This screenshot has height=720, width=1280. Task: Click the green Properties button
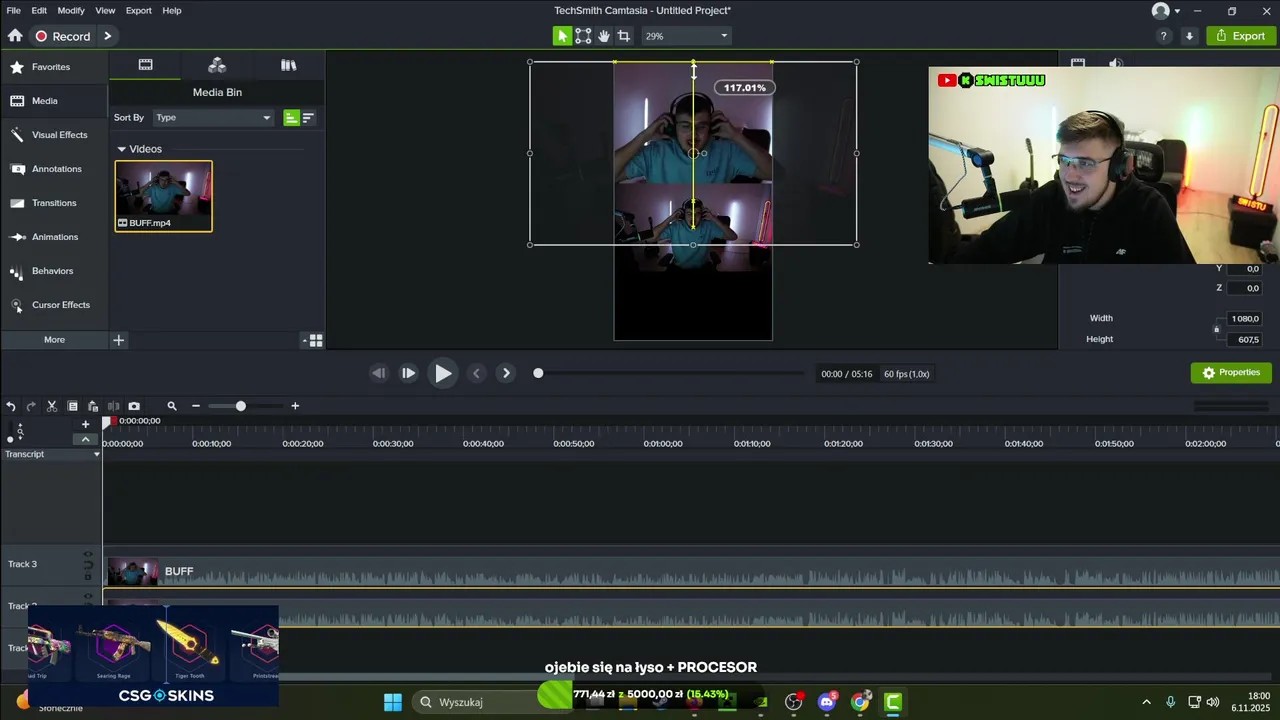(1231, 373)
